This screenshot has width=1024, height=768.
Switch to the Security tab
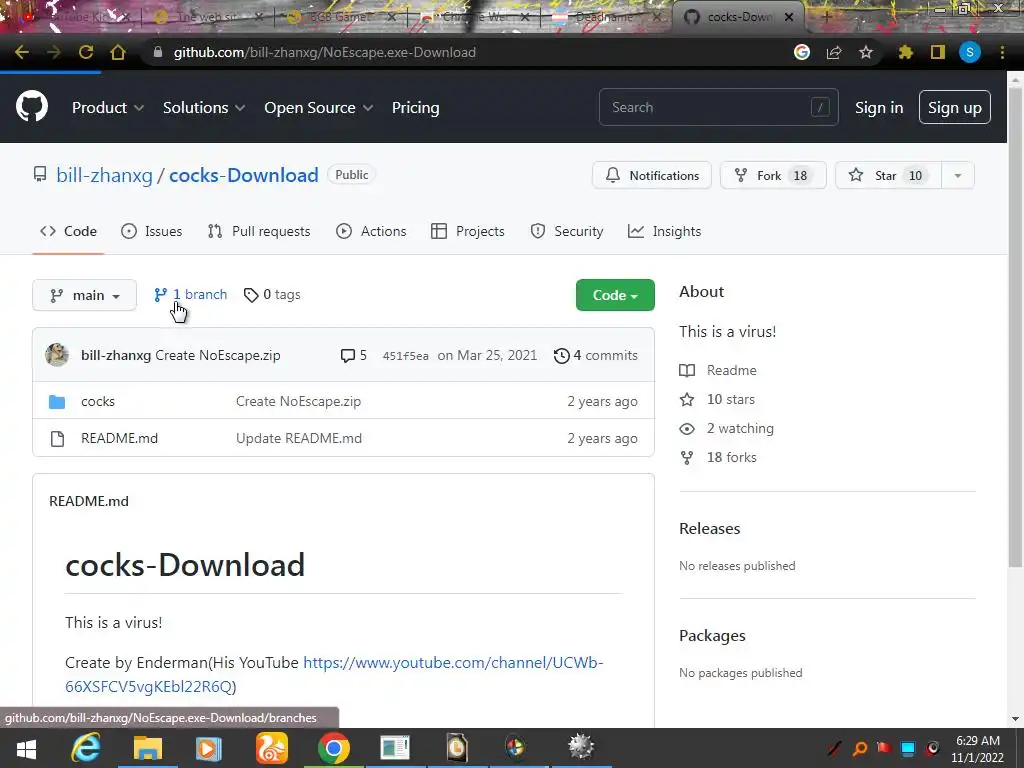566,231
